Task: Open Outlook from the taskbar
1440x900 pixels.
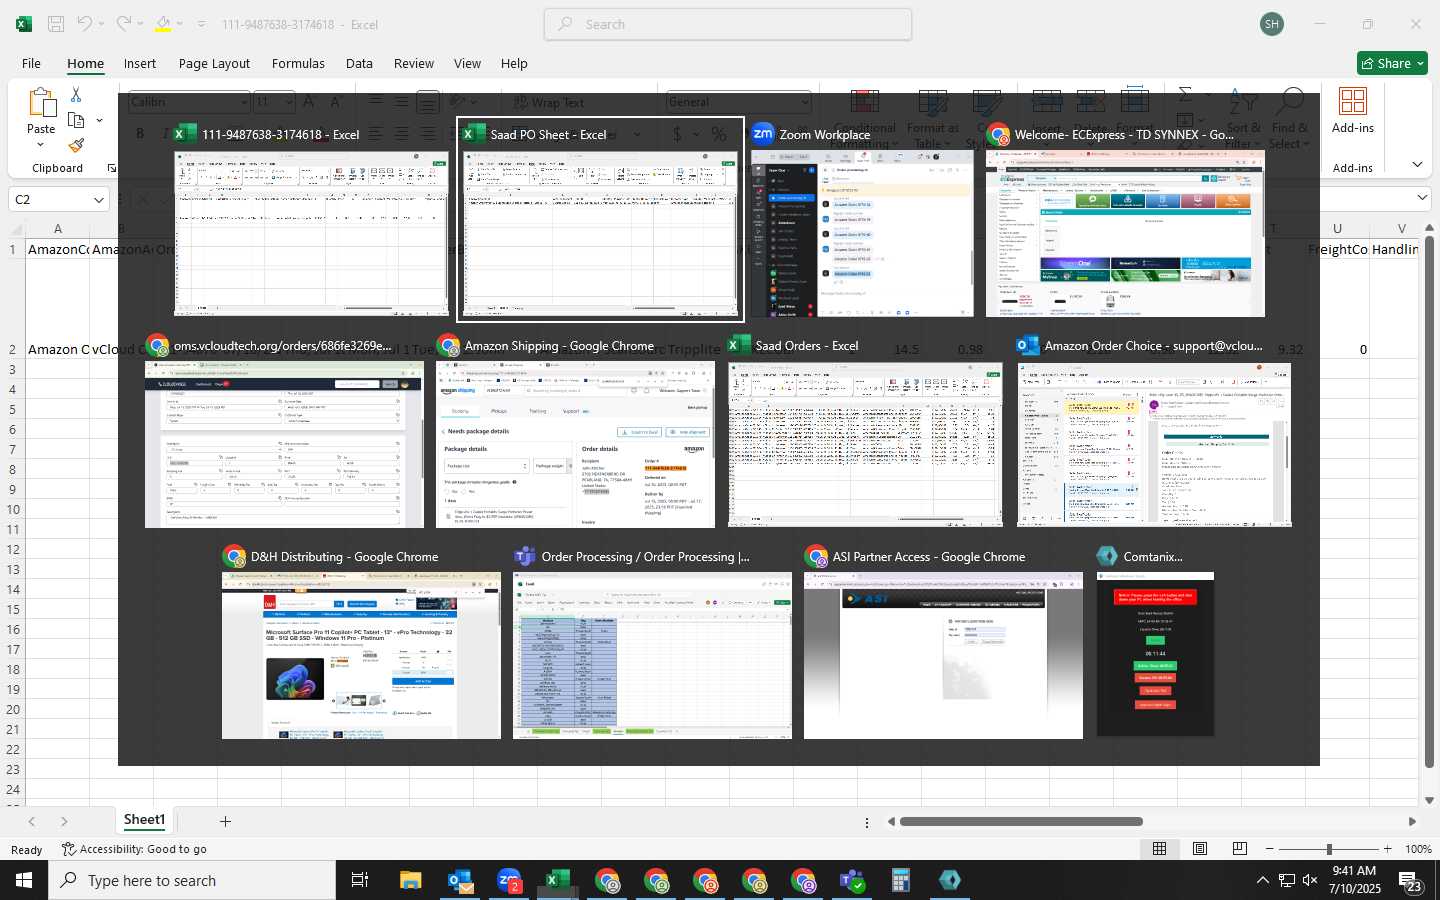Action: pyautogui.click(x=460, y=880)
